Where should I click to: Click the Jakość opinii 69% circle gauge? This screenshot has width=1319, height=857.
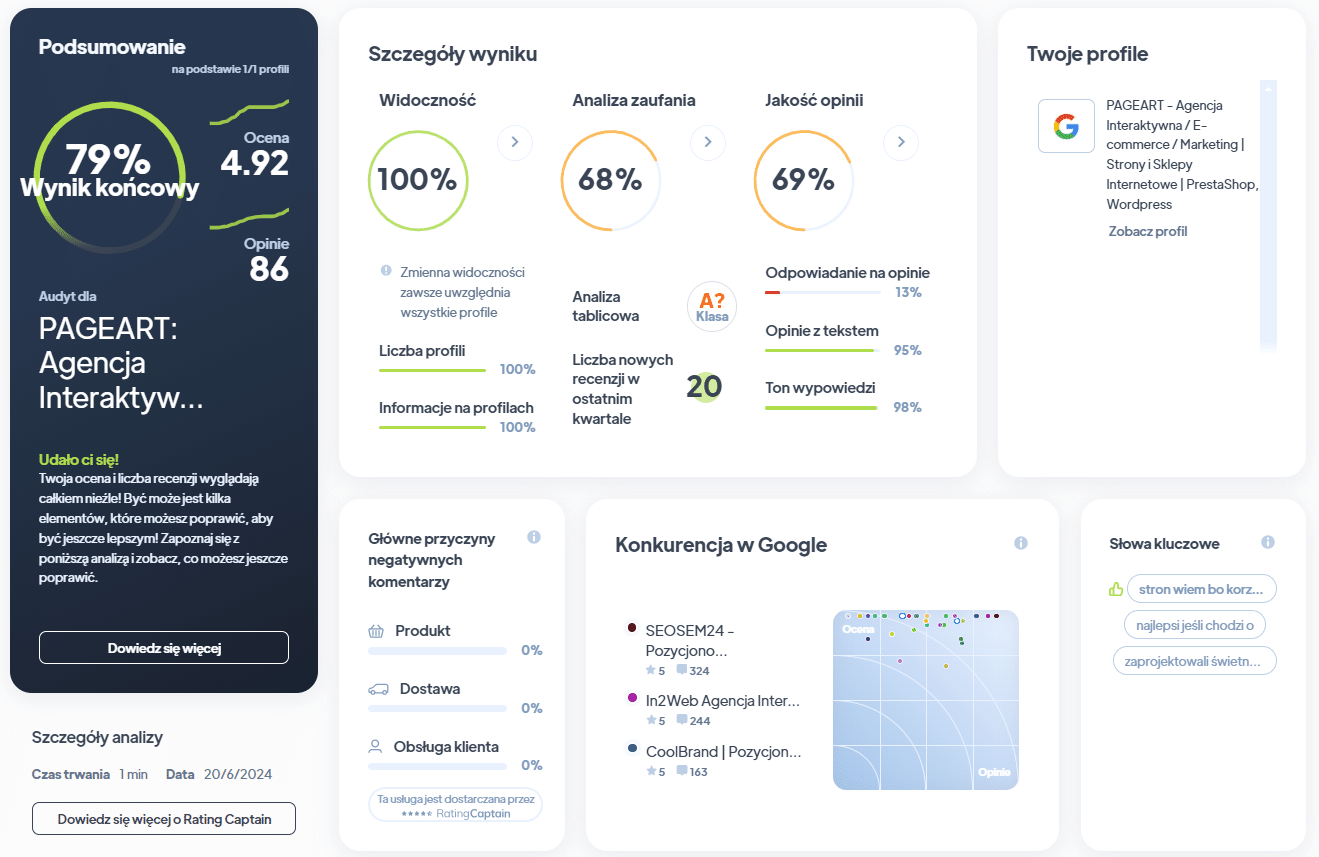click(803, 180)
